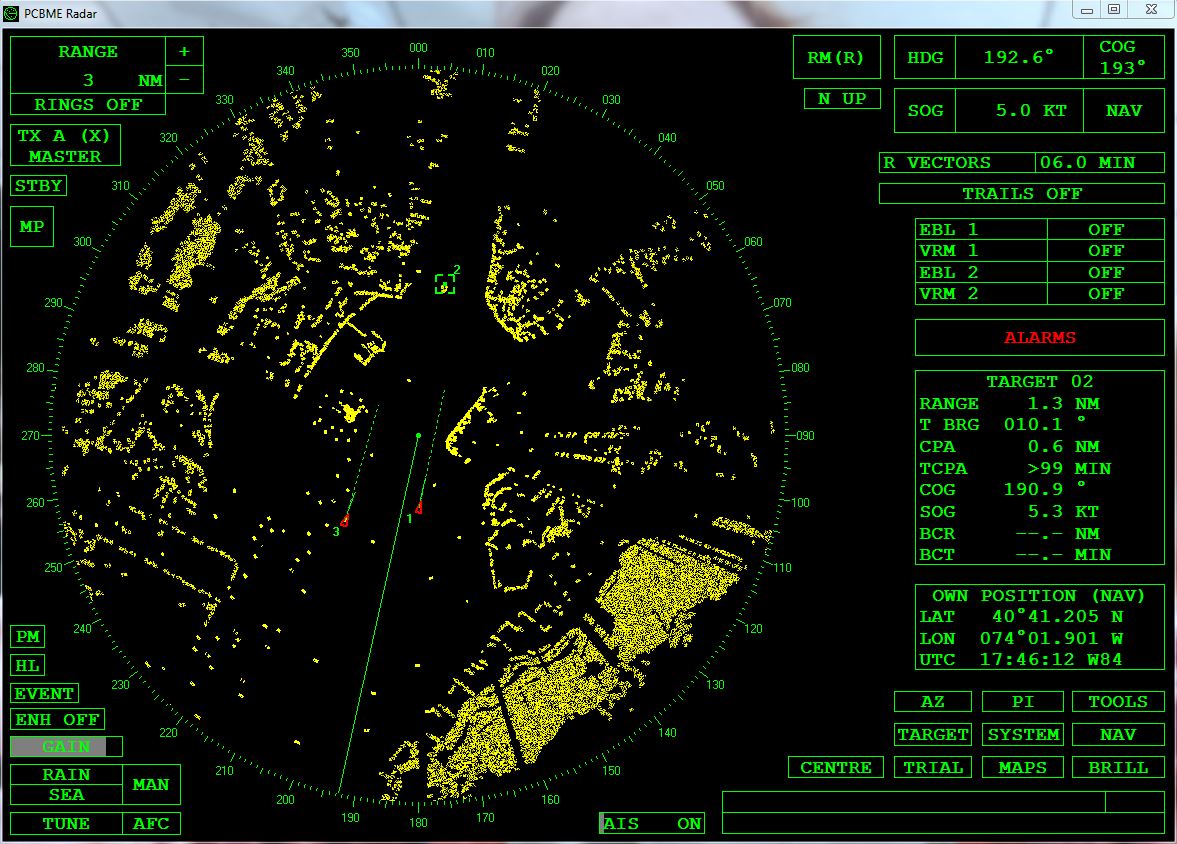Change RM(R) motion mode
This screenshot has width=1177, height=844.
coord(835,58)
